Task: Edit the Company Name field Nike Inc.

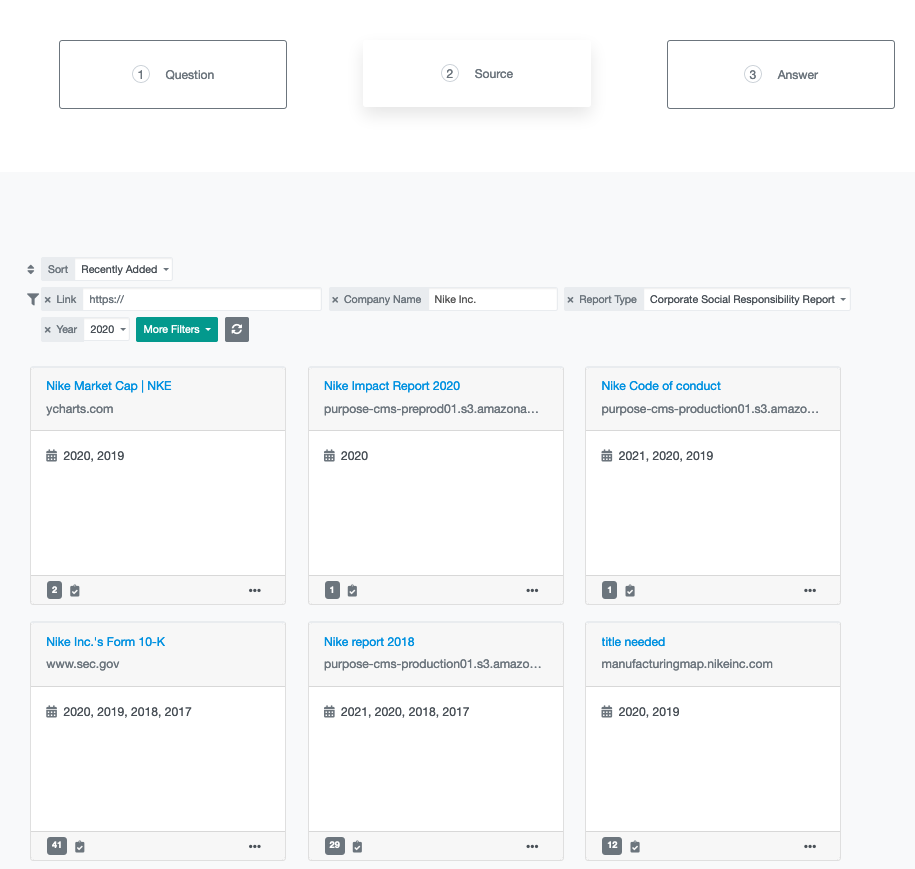Action: [493, 299]
